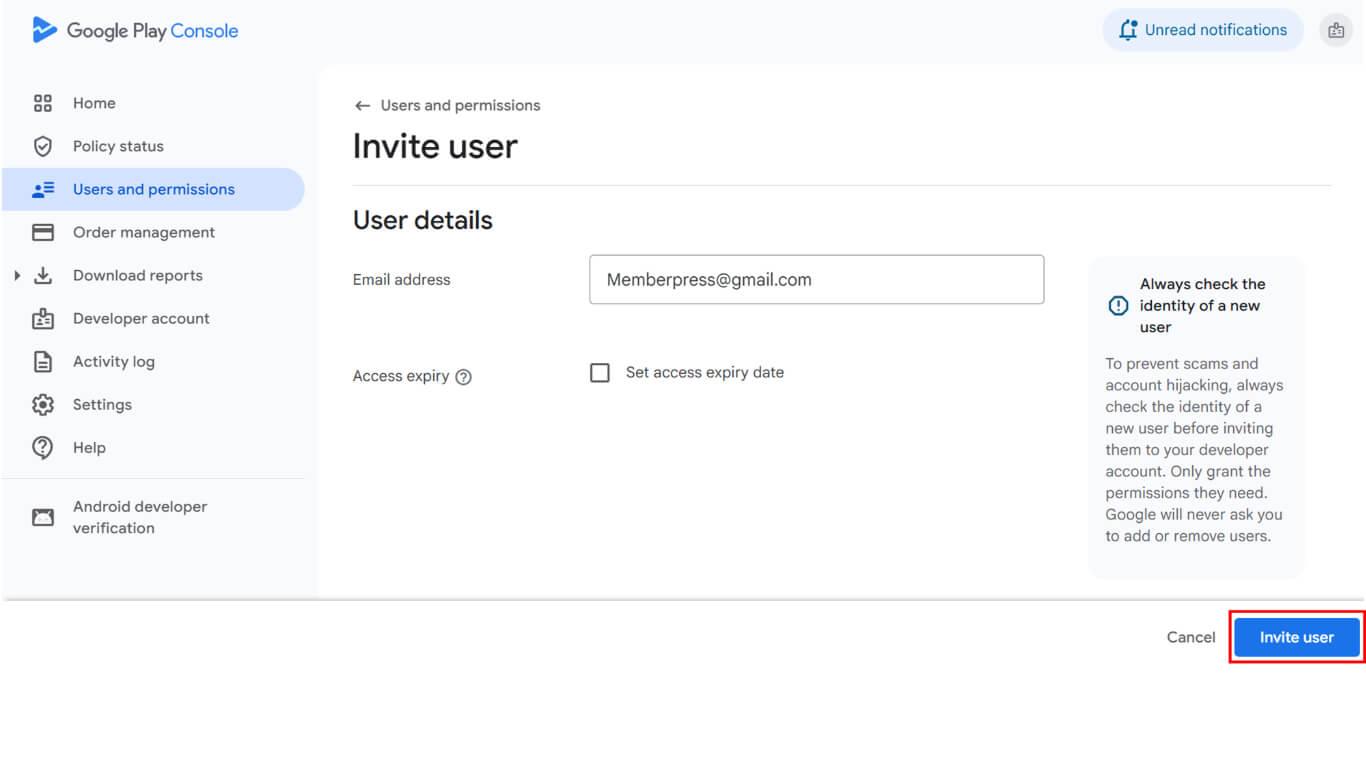Image resolution: width=1366 pixels, height=769 pixels.
Task: Open Developer account badge icon in sidebar
Action: [43, 319]
